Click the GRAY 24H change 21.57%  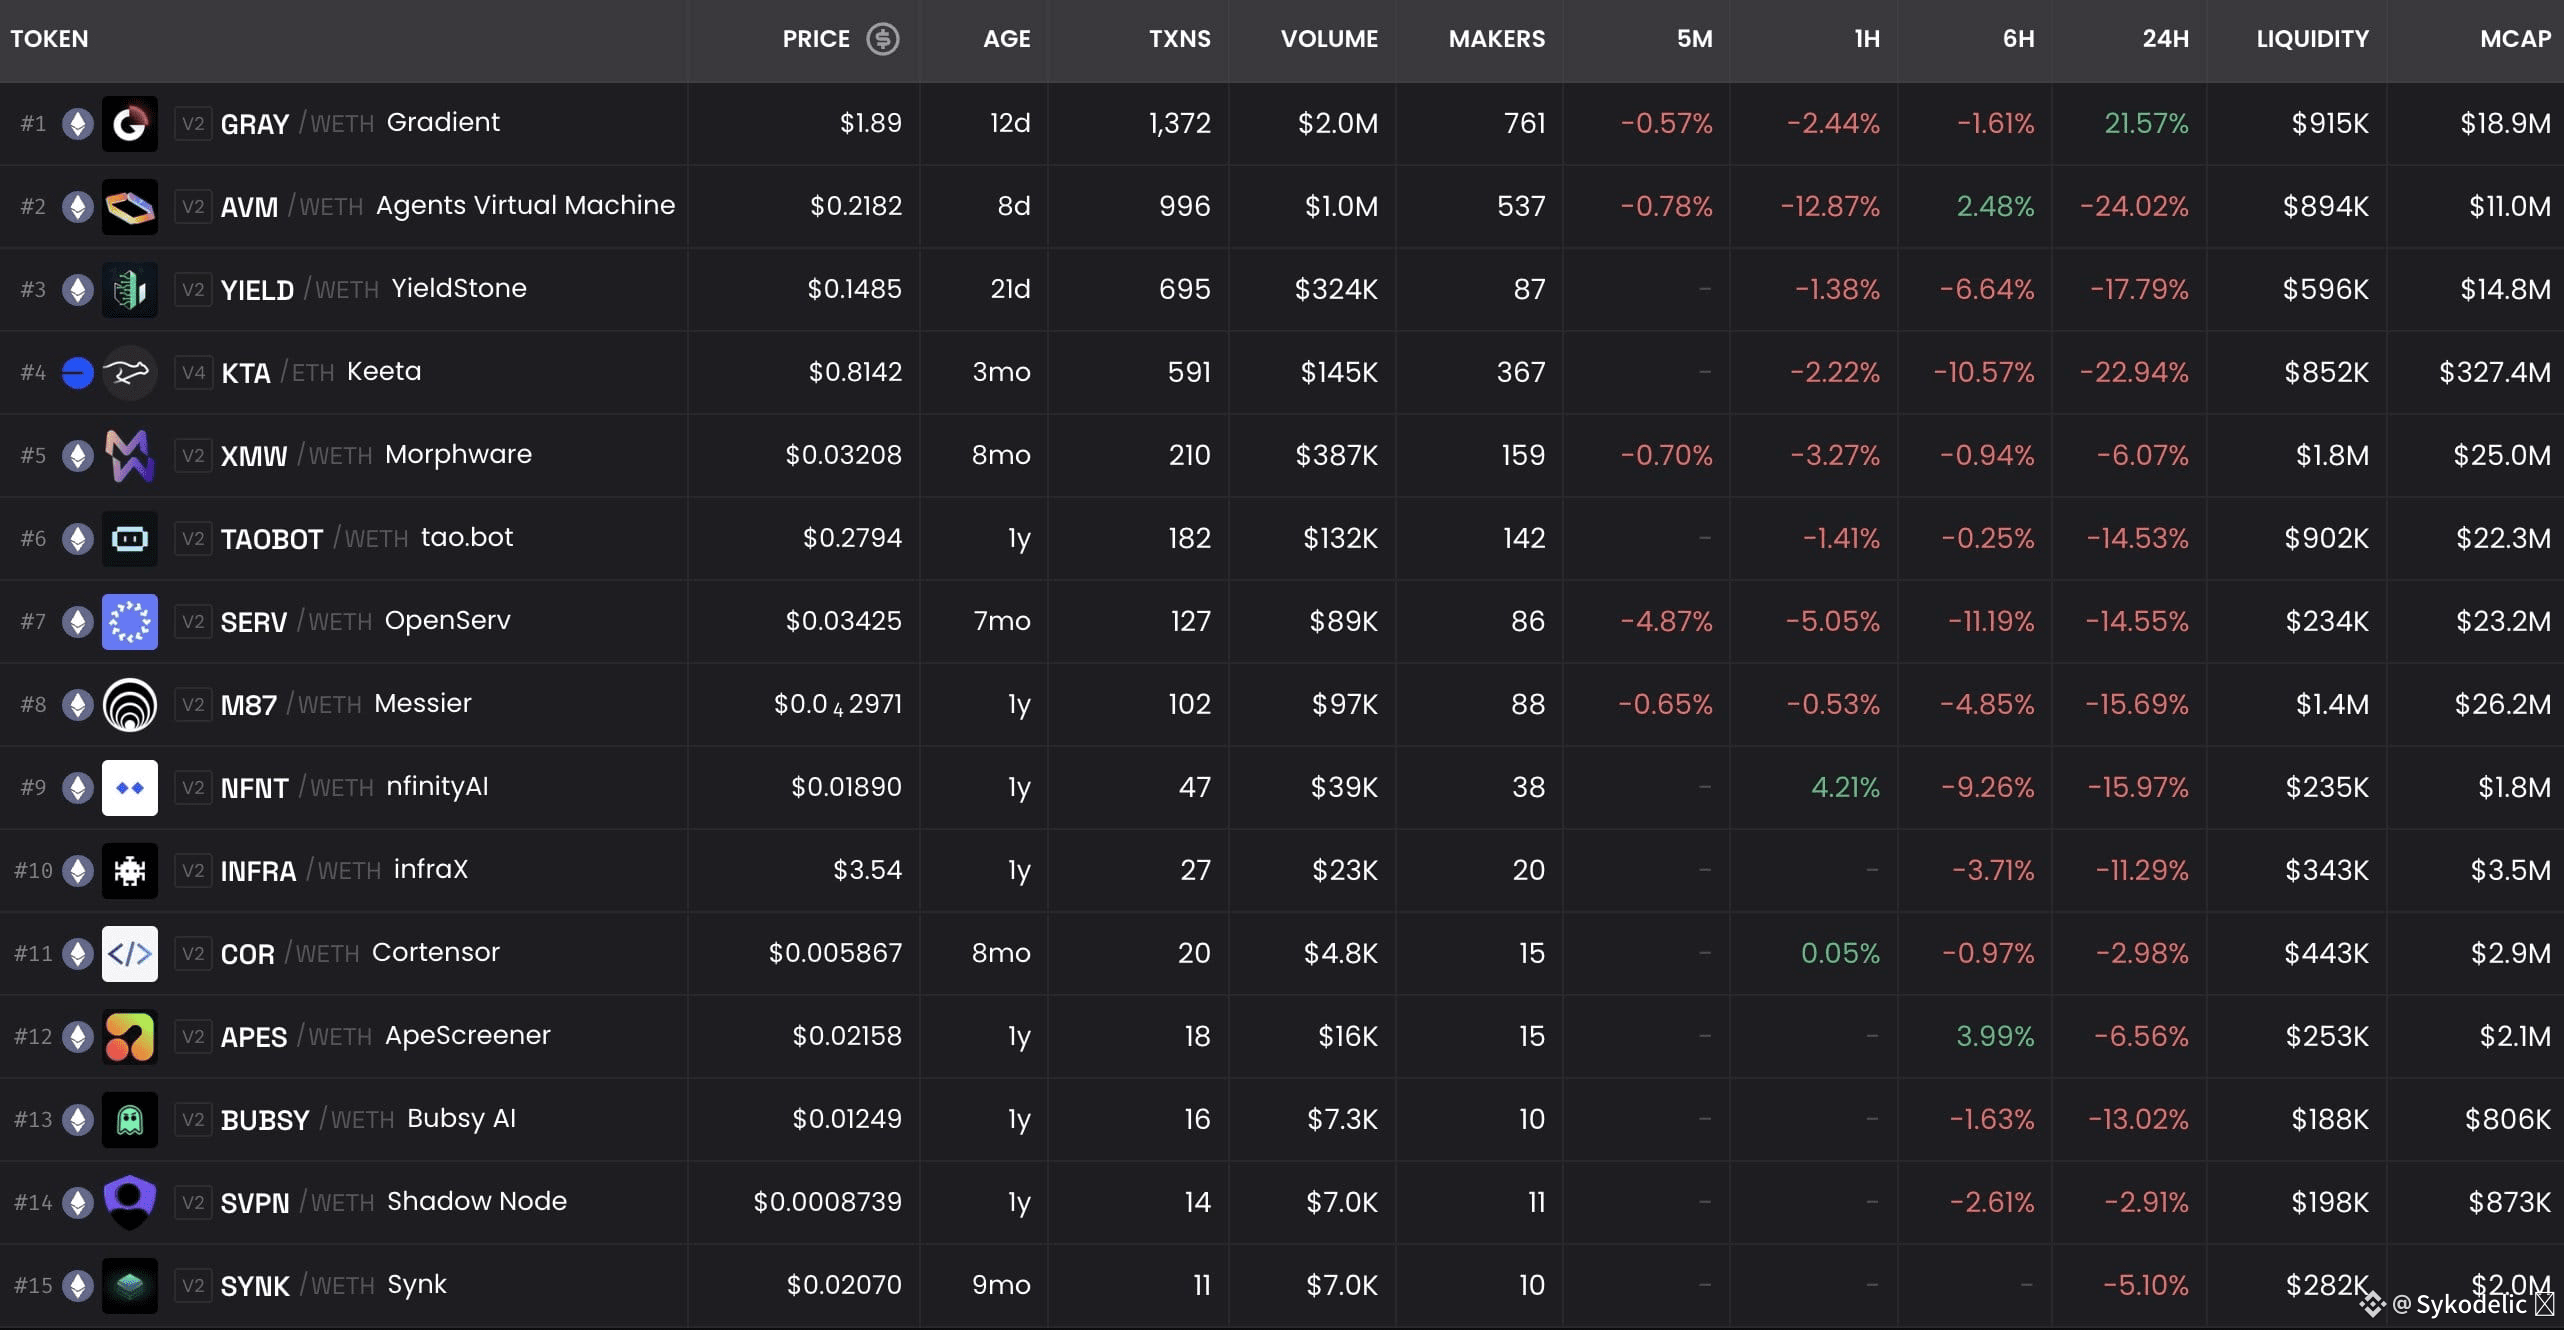click(2146, 123)
